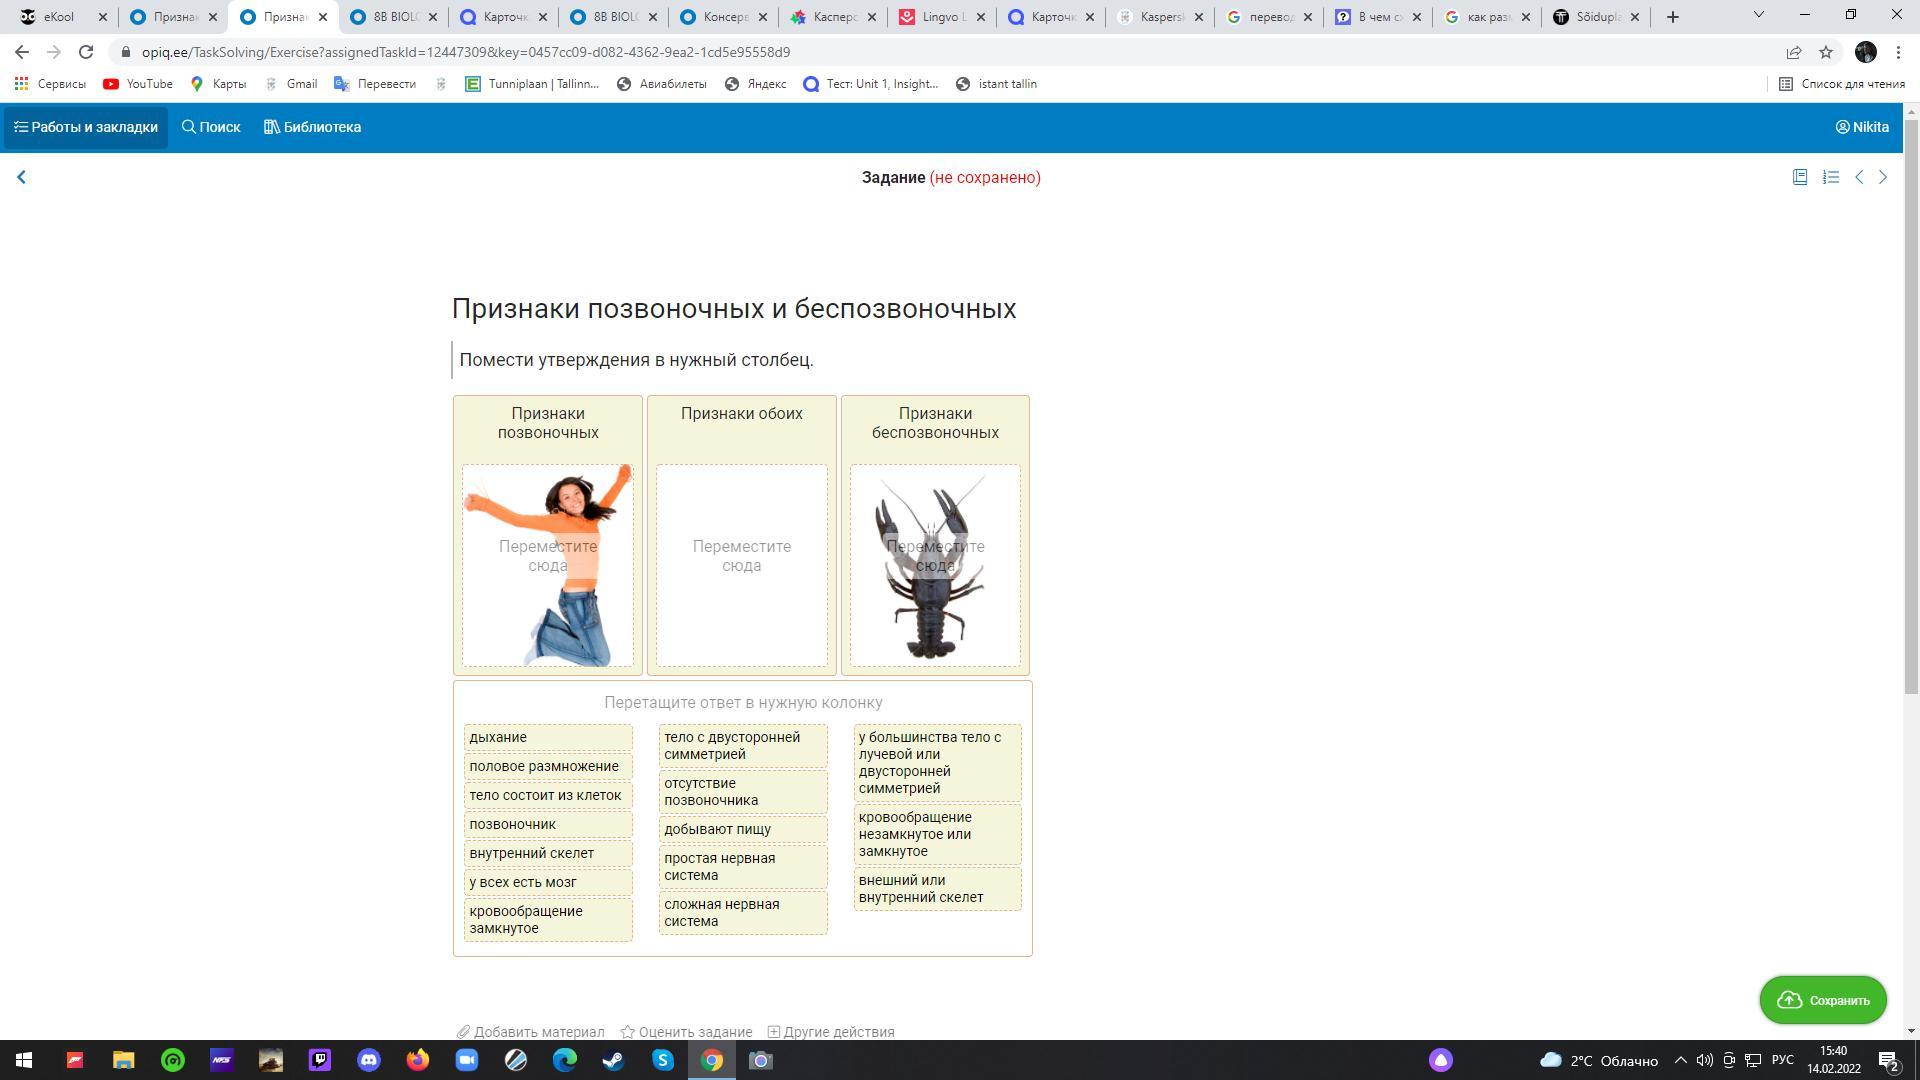Screen dimensions: 1920x1080
Task: Bookmark this page with the star icon
Action: tap(1826, 52)
